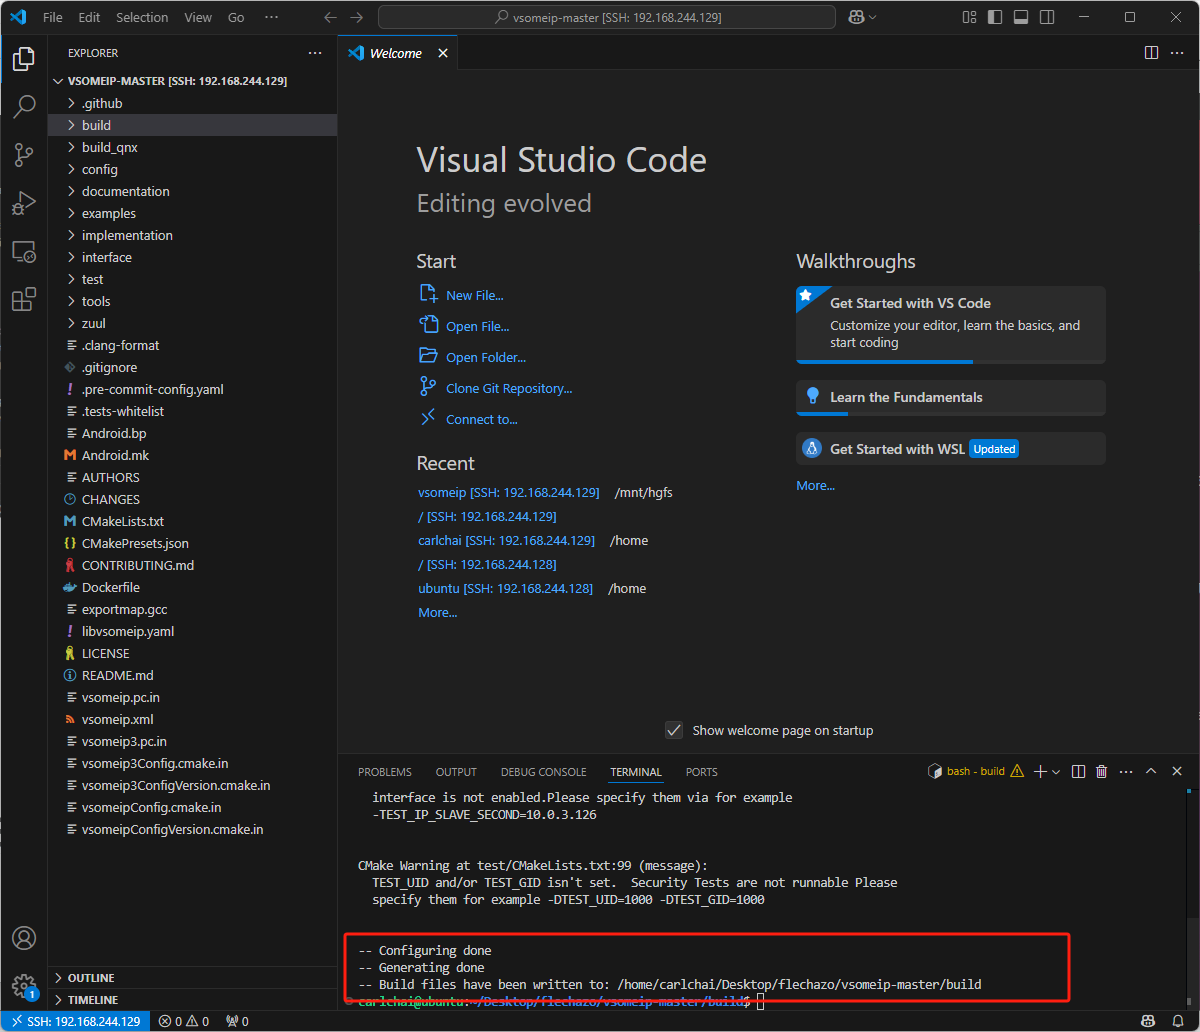Expand the OUTLINE section
Image resolution: width=1200 pixels, height=1032 pixels.
(192, 978)
